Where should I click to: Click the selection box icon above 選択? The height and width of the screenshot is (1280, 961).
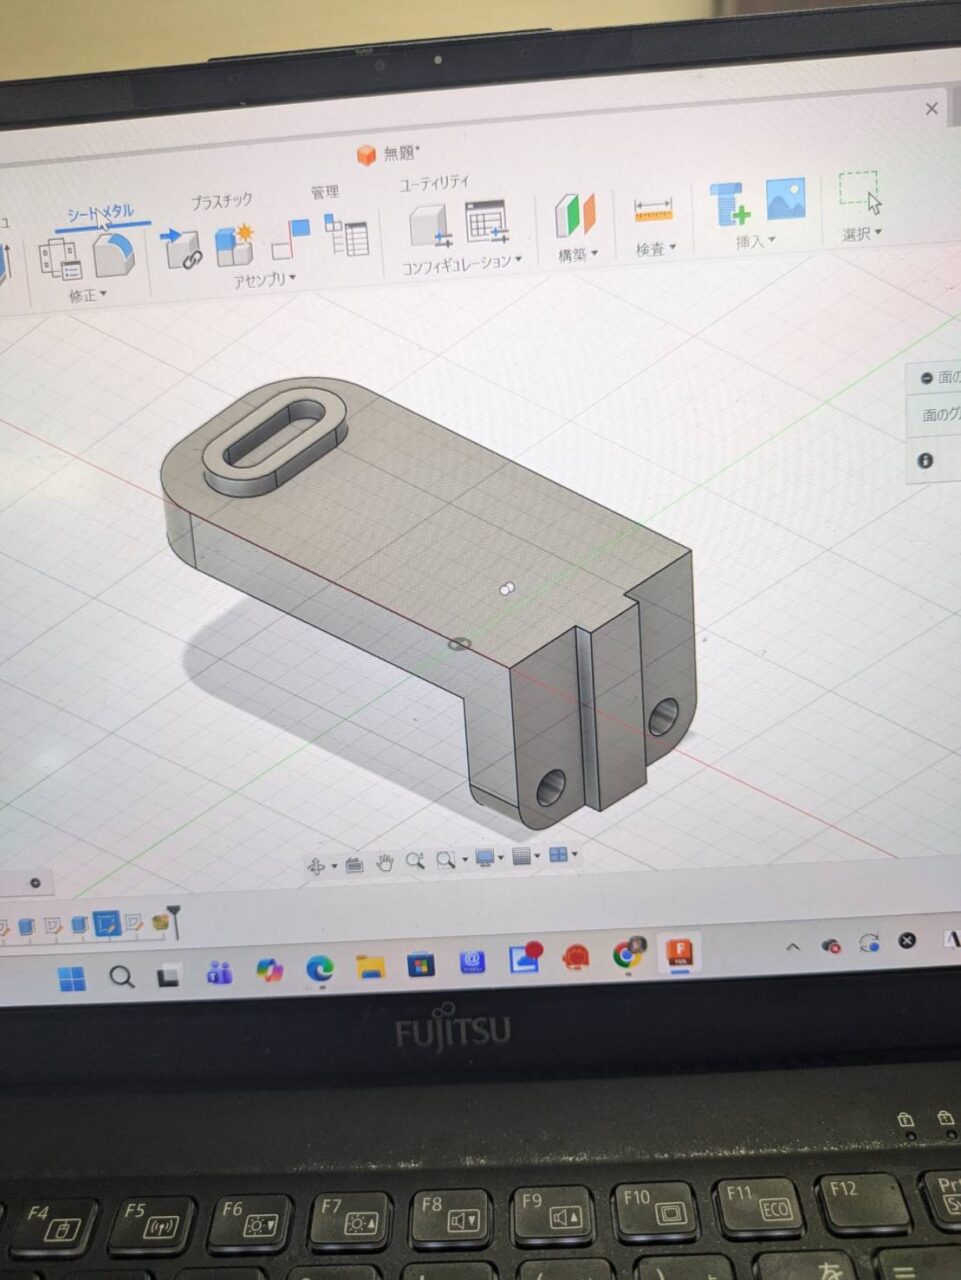pyautogui.click(x=860, y=192)
